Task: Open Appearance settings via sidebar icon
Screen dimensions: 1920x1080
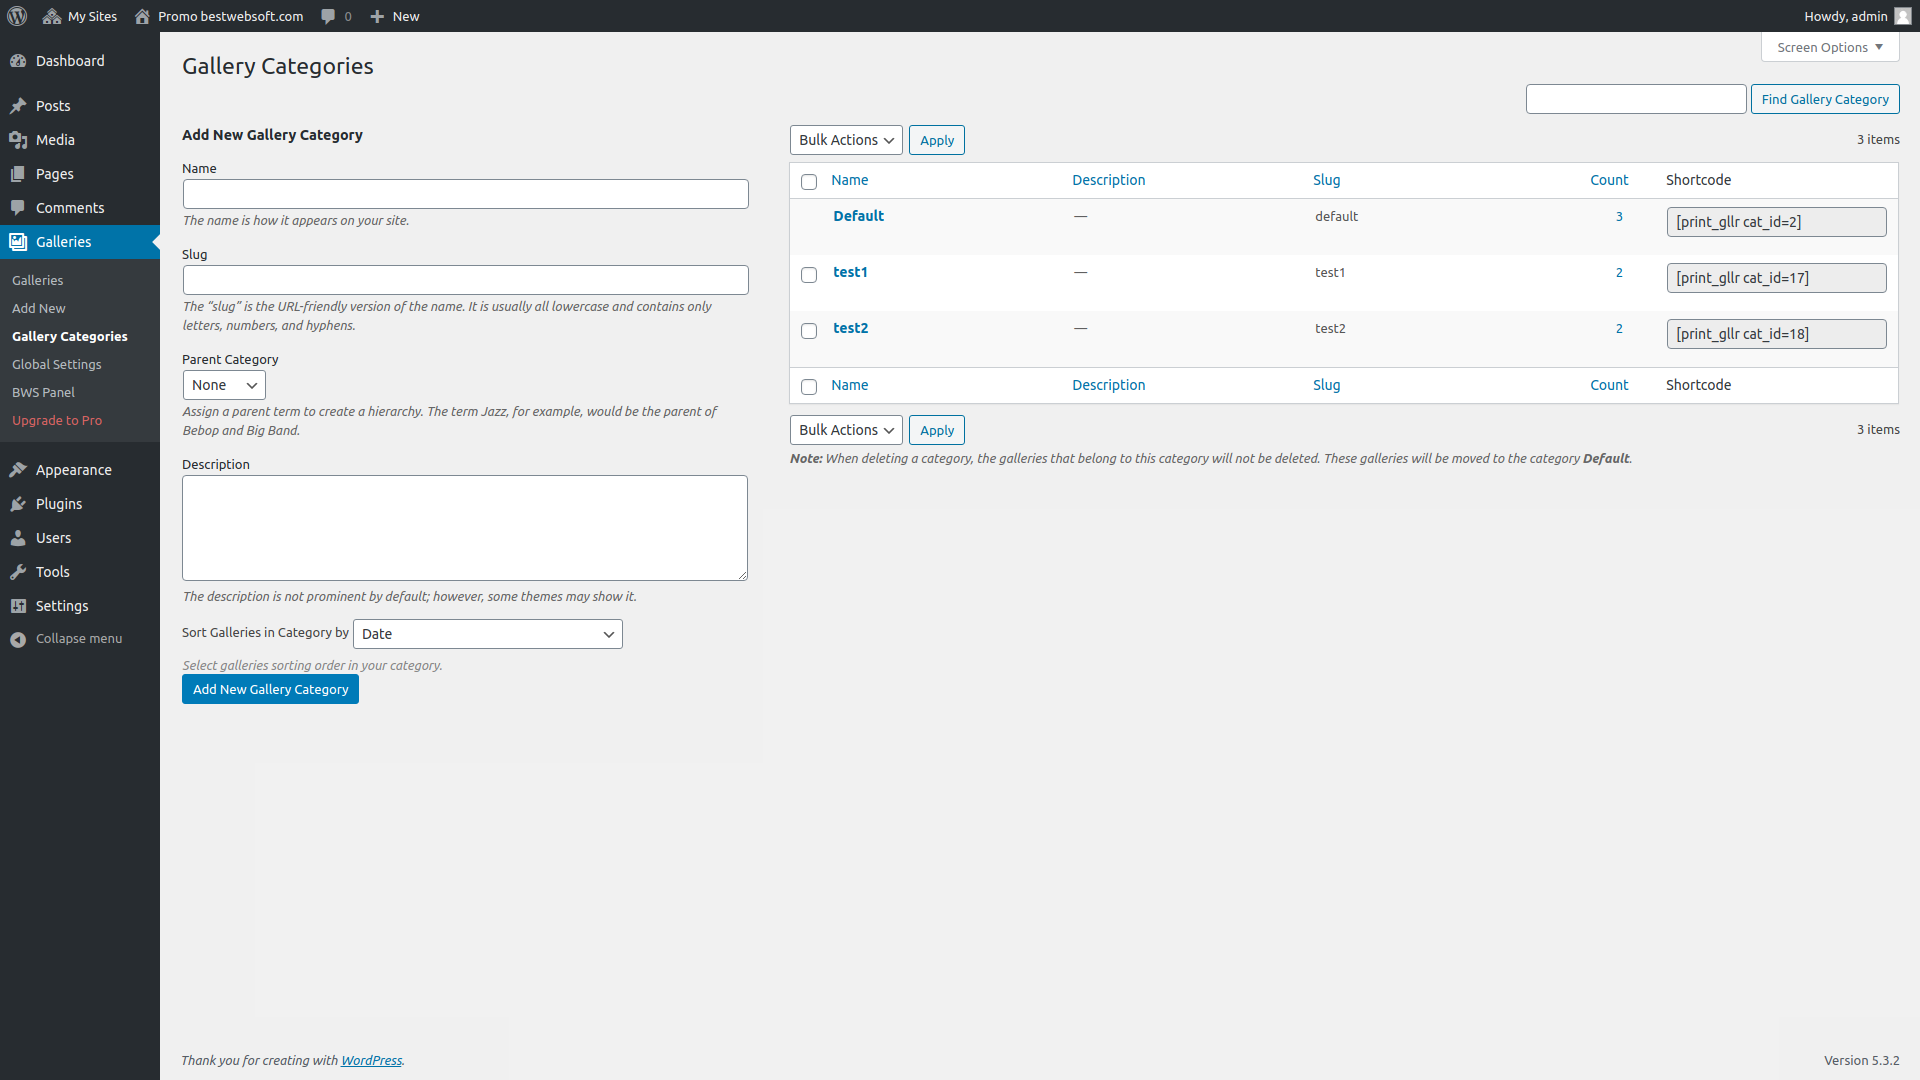Action: pyautogui.click(x=19, y=470)
